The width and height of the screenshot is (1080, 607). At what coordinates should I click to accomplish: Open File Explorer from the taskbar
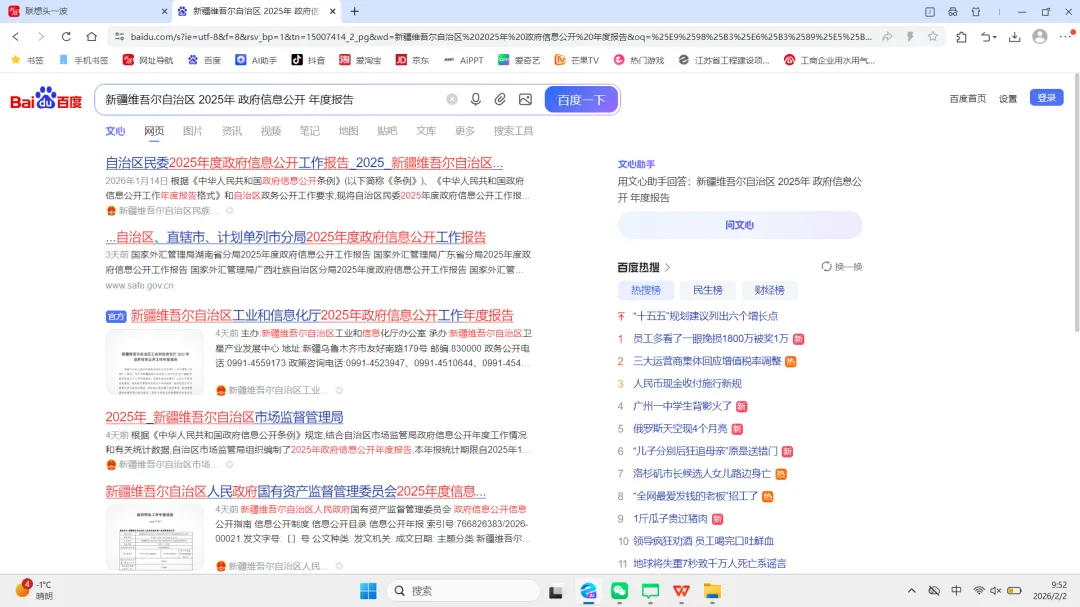pos(712,590)
